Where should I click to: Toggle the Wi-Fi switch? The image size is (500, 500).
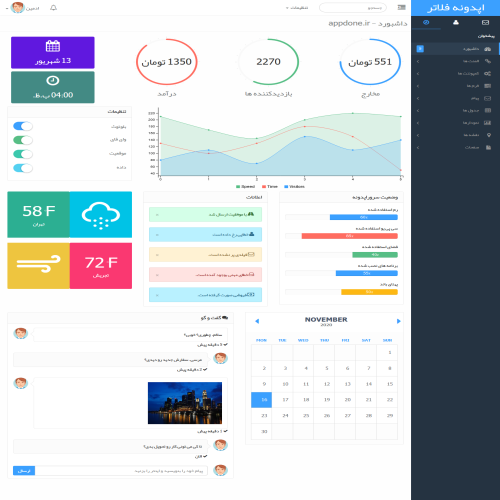(23, 140)
